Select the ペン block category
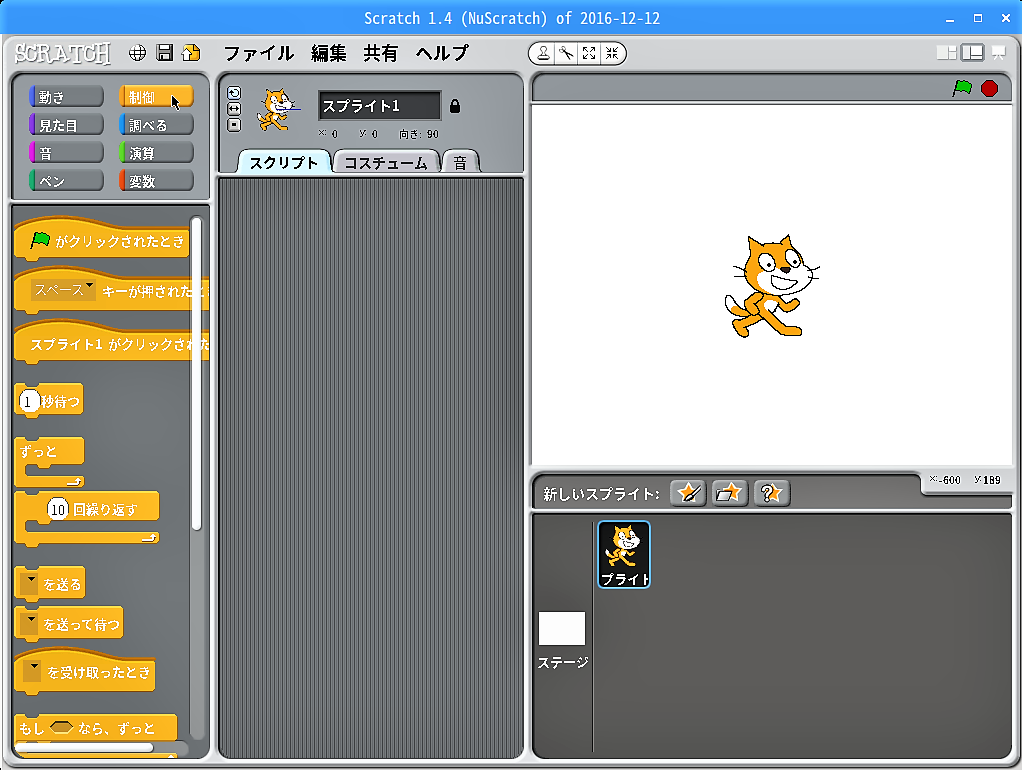Screen dimensions: 1022x770 (66, 181)
